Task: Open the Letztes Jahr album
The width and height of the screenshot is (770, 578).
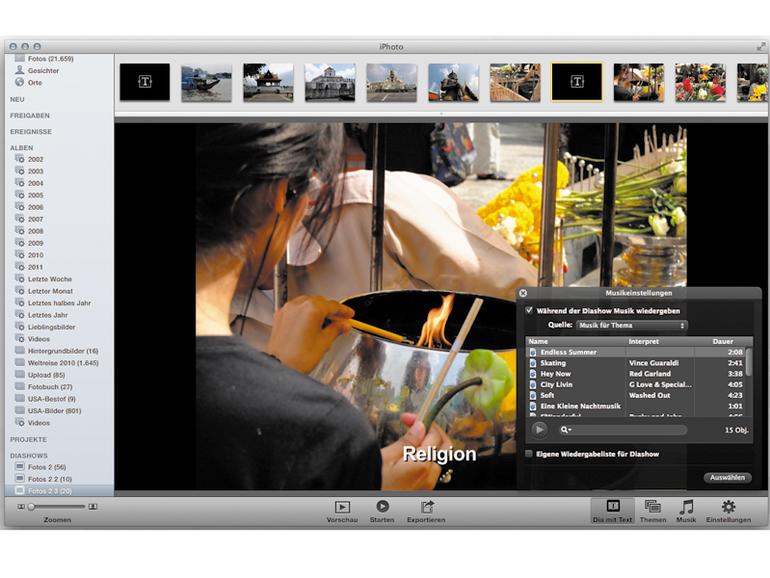Action: [x=48, y=315]
